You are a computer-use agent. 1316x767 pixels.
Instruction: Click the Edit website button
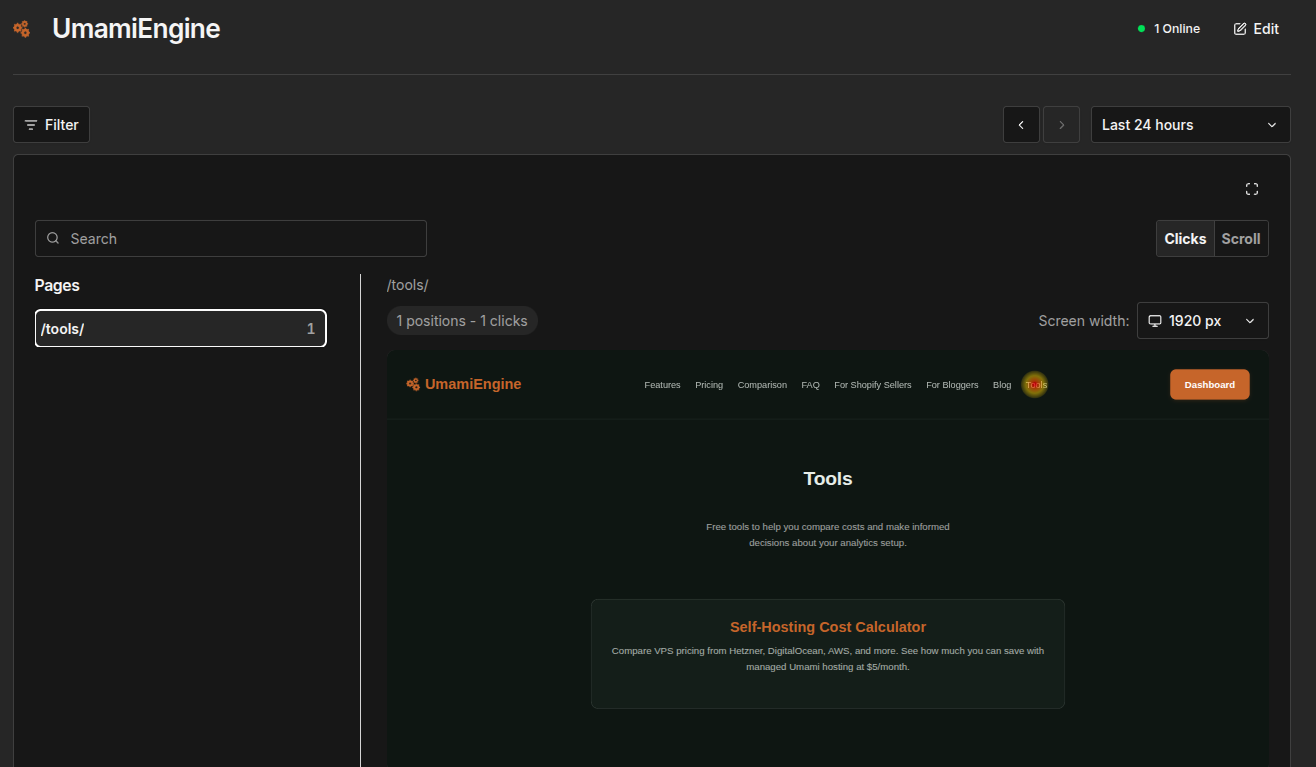(1256, 29)
